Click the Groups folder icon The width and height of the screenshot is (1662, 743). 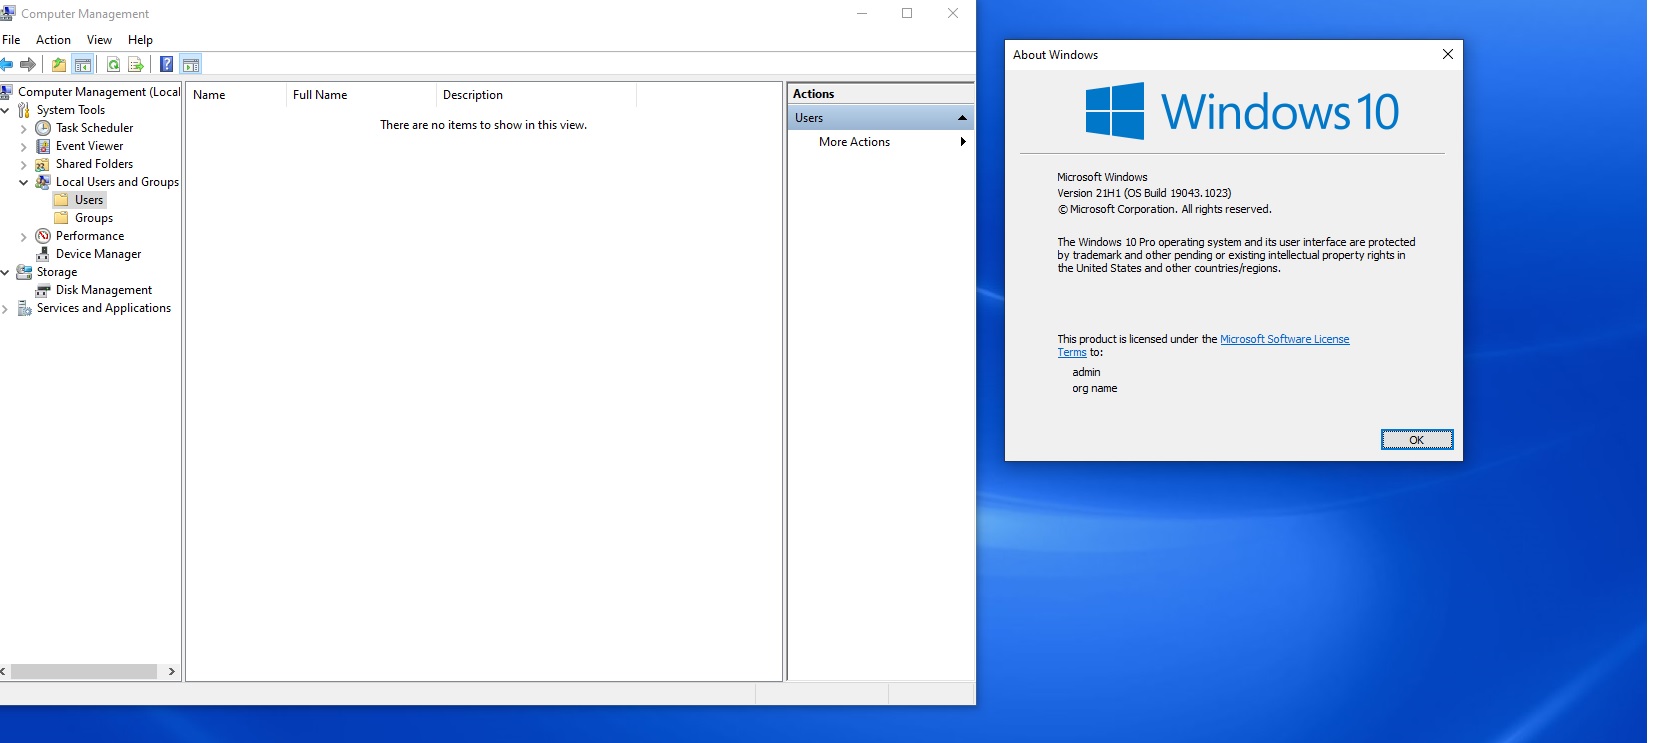(x=61, y=218)
